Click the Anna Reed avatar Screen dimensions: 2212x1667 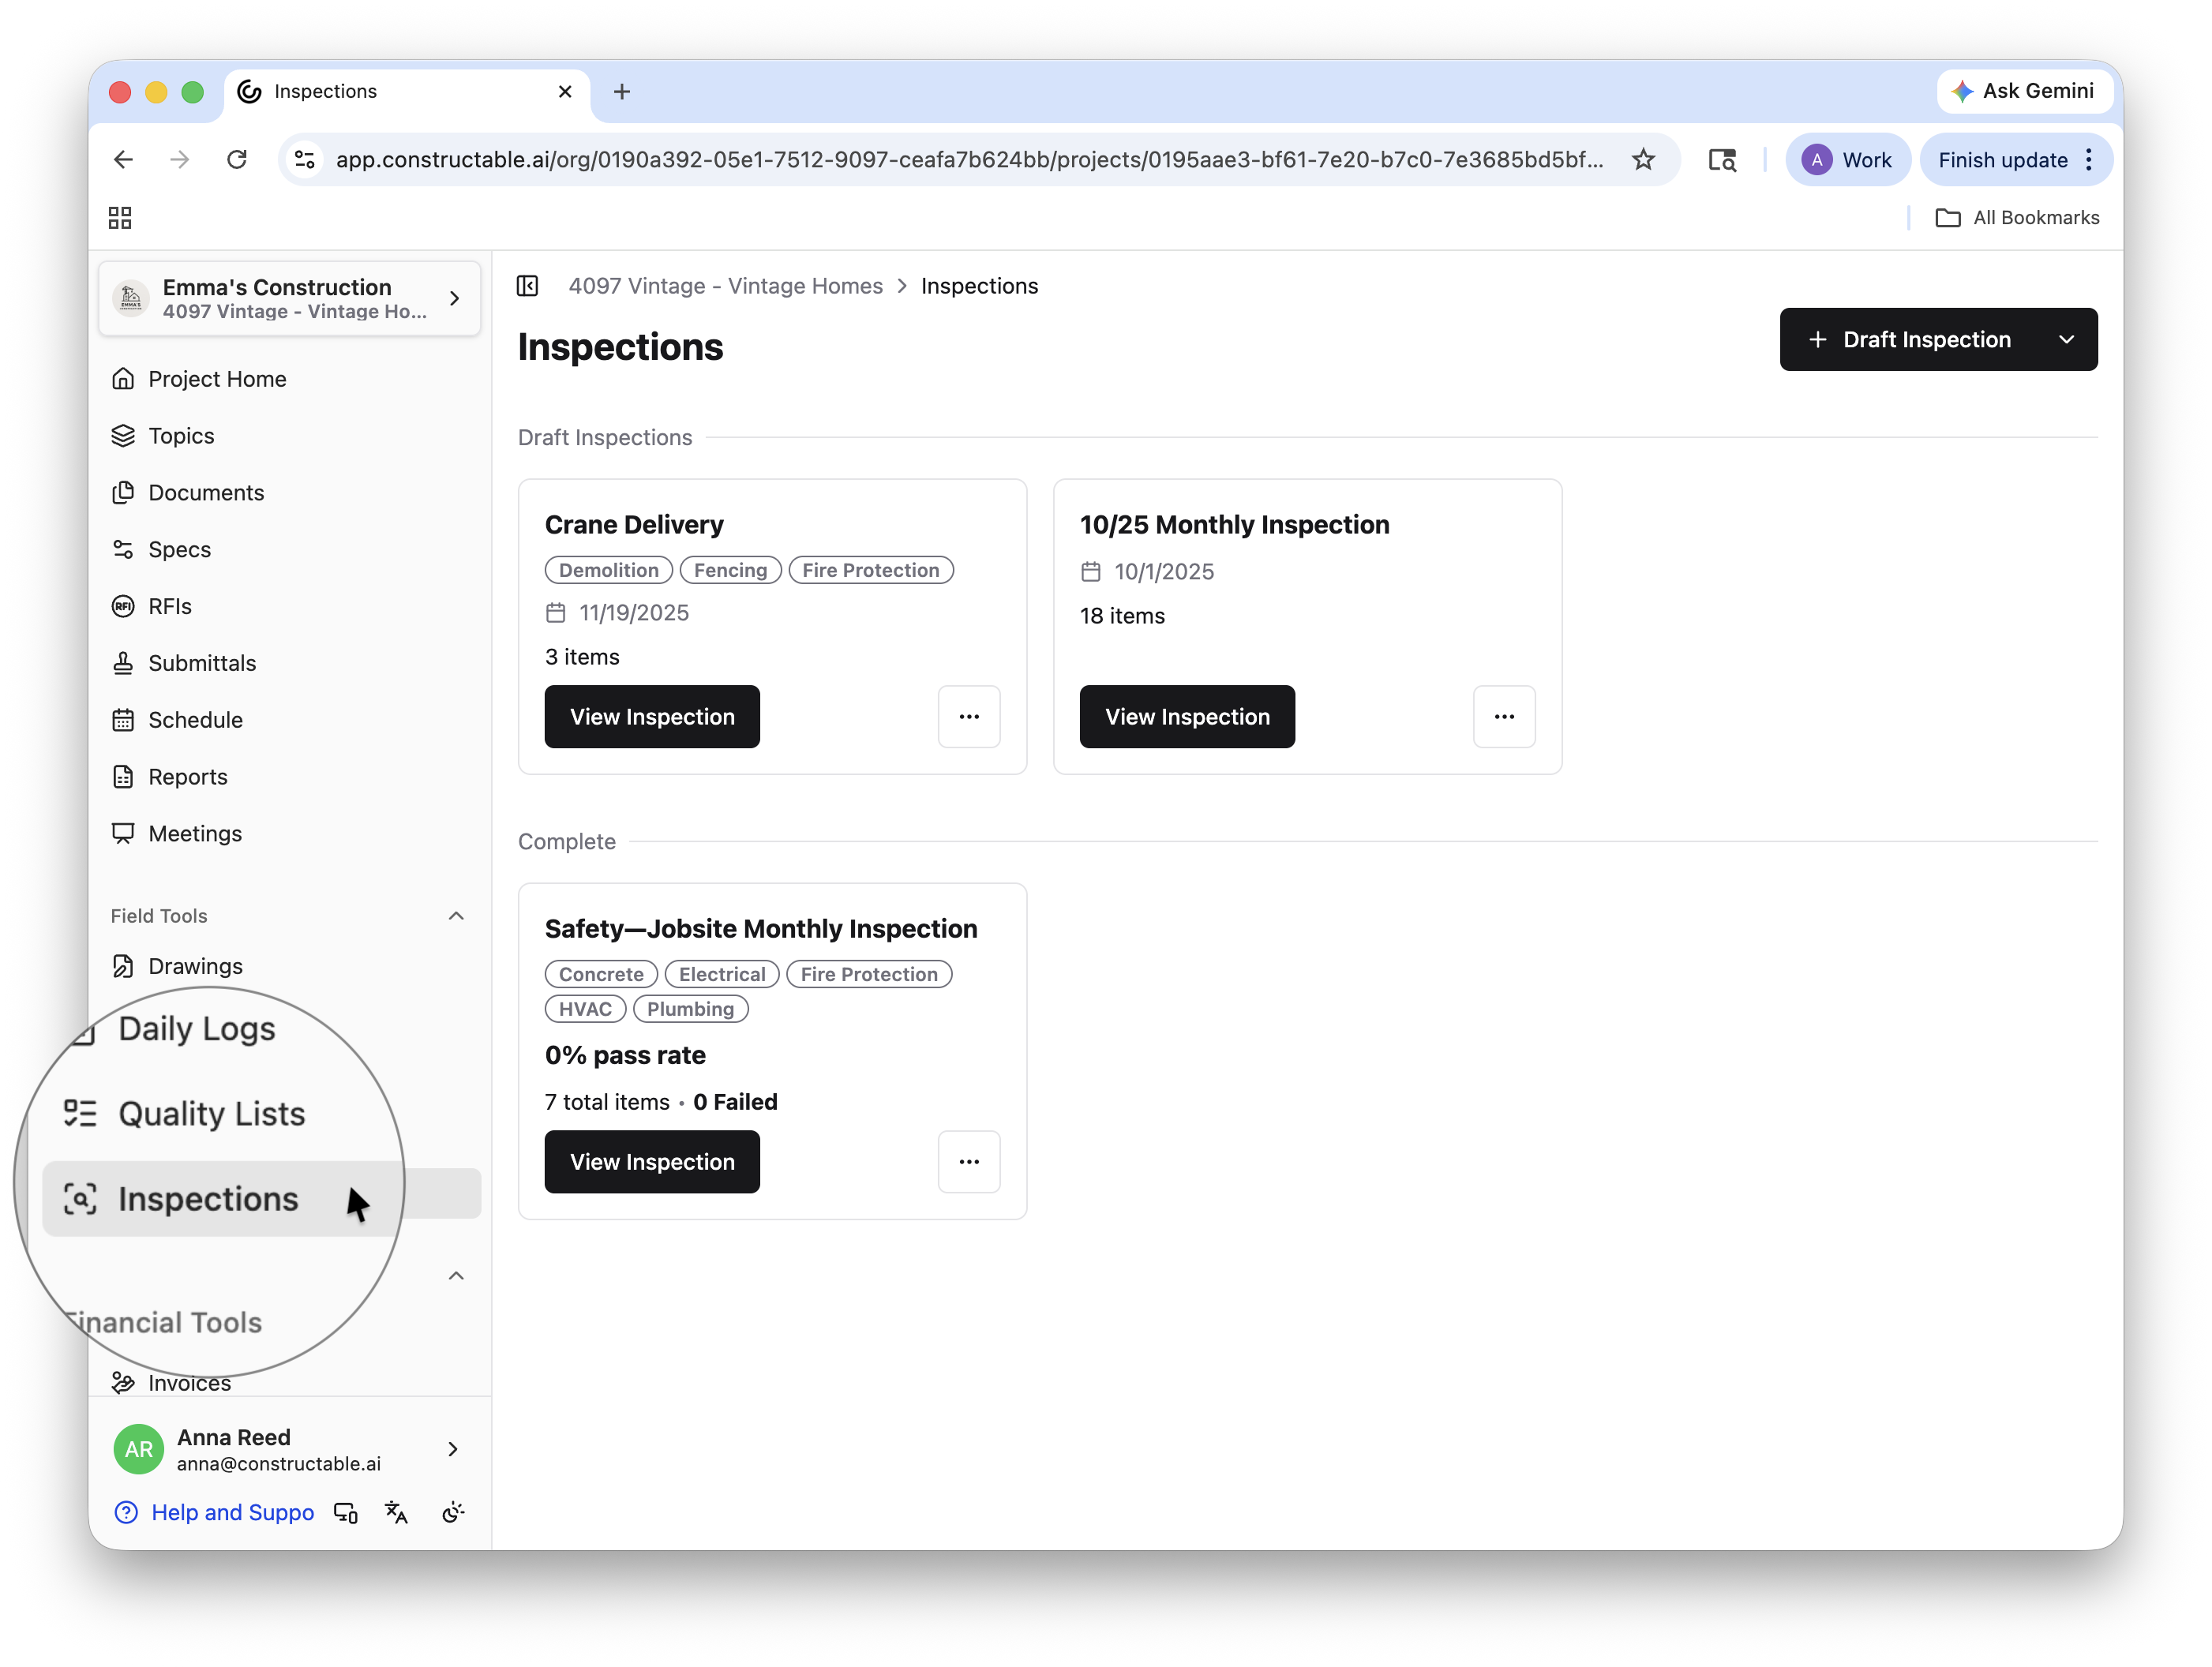139,1450
